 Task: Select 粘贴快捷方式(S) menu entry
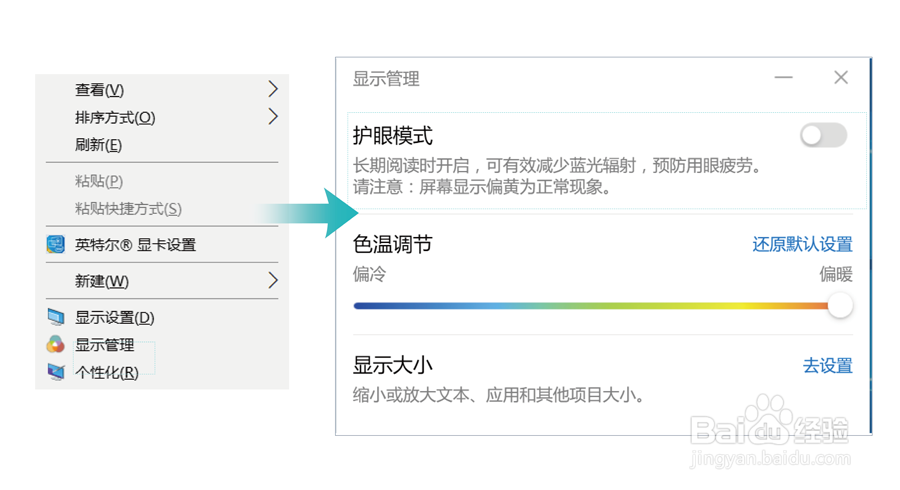[x=128, y=208]
